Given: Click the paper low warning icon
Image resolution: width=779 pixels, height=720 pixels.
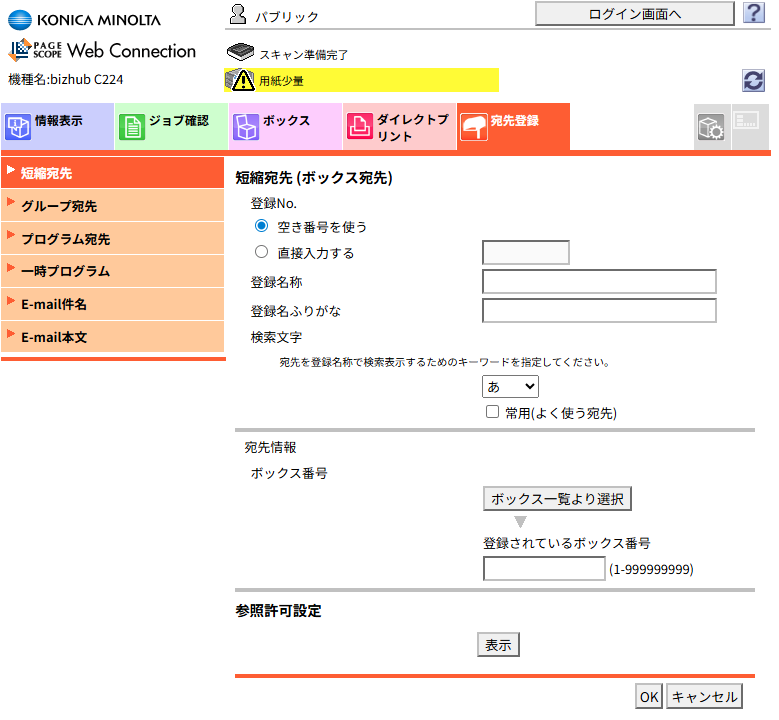Looking at the screenshot, I should [240, 80].
